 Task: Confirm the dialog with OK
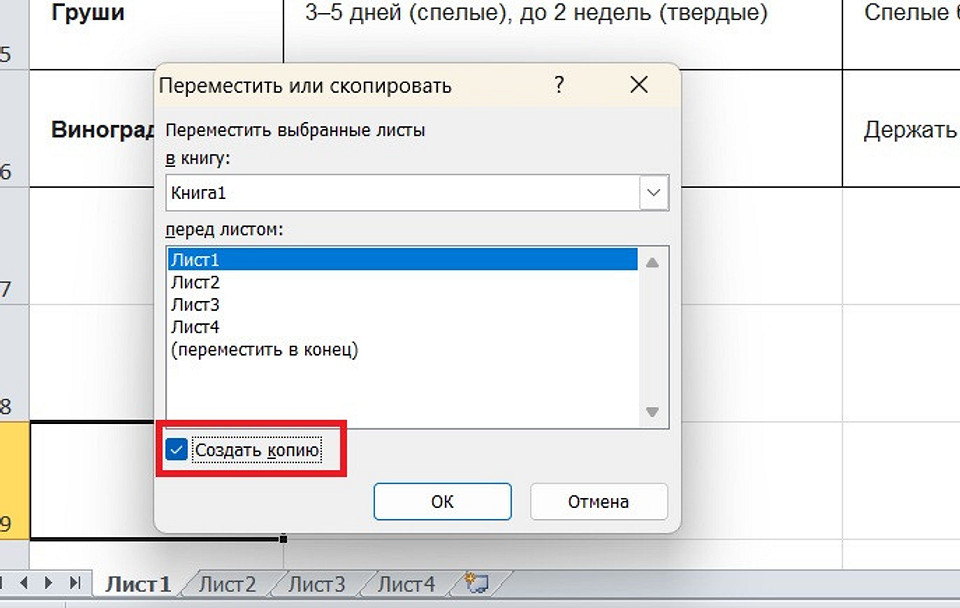click(442, 501)
